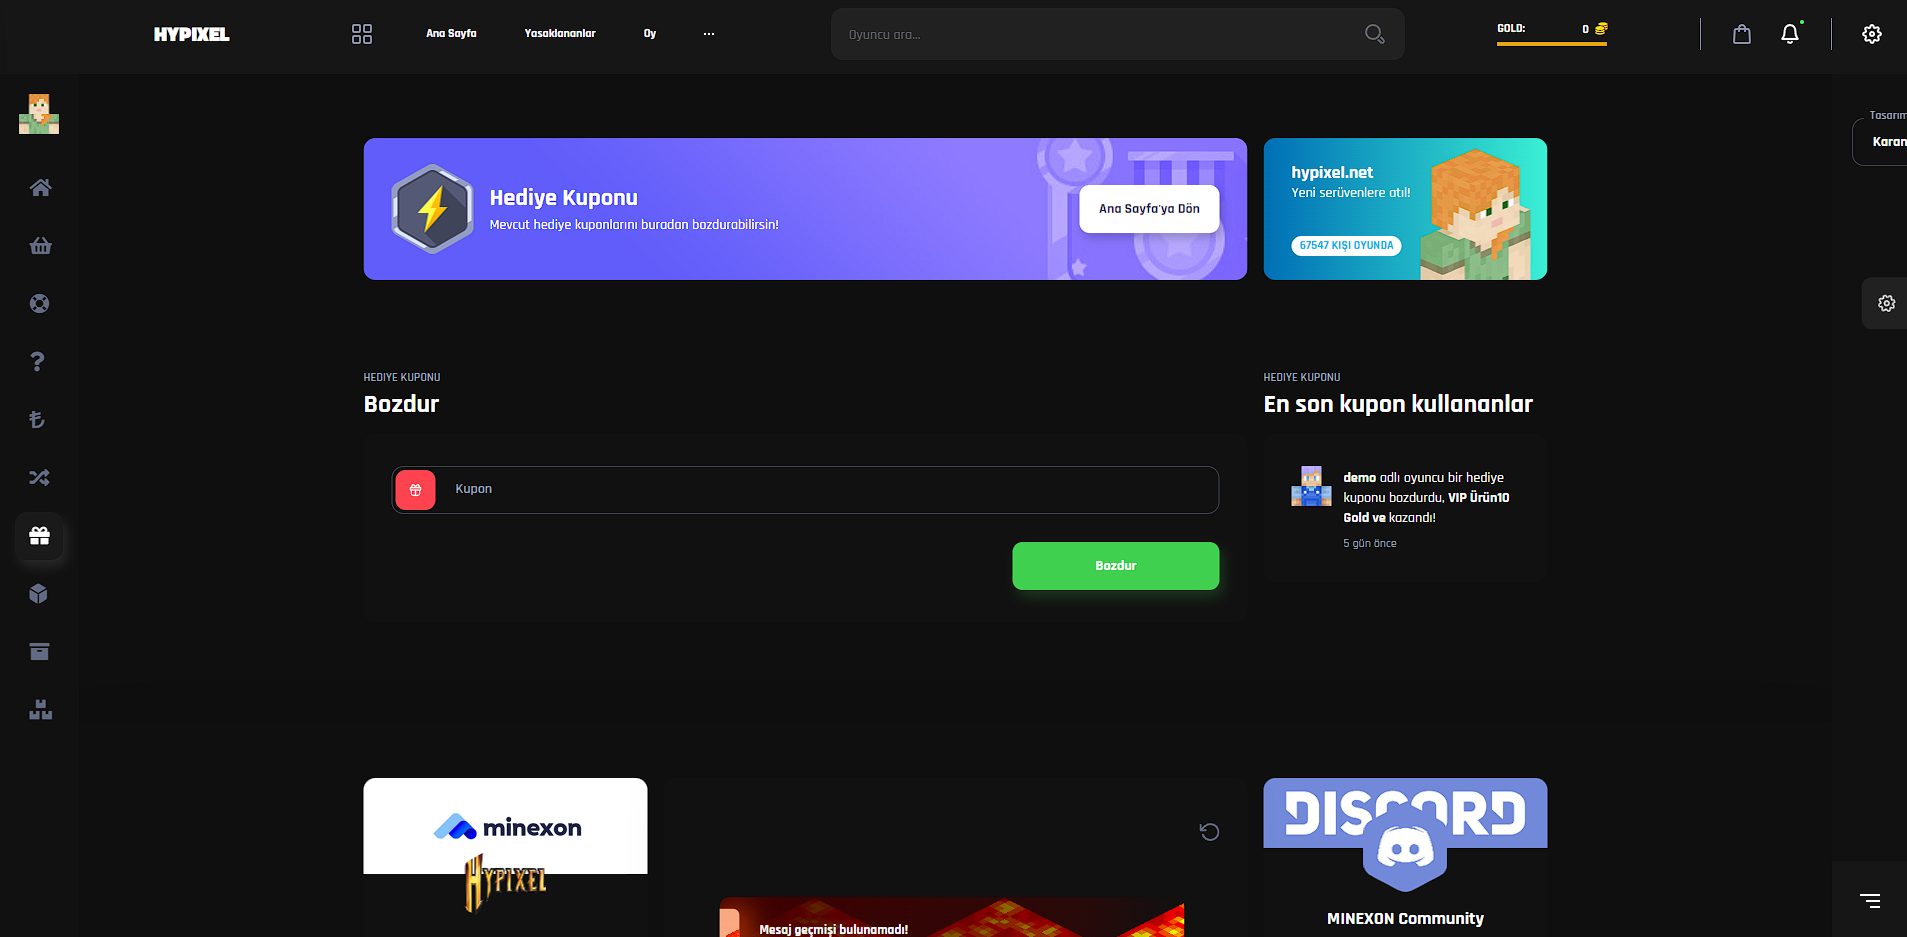This screenshot has width=1907, height=937.
Task: Click the home icon in left sidebar
Action: pyautogui.click(x=40, y=188)
